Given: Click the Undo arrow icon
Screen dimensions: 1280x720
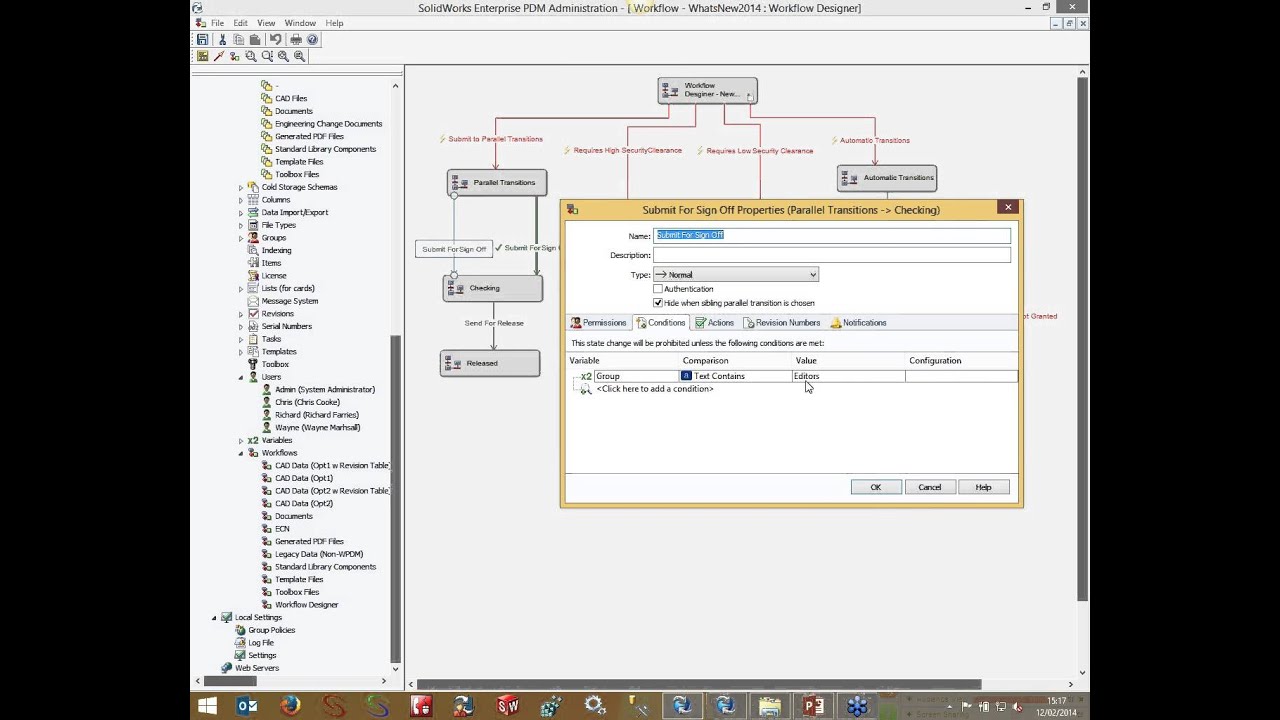Looking at the screenshot, I should (x=275, y=39).
